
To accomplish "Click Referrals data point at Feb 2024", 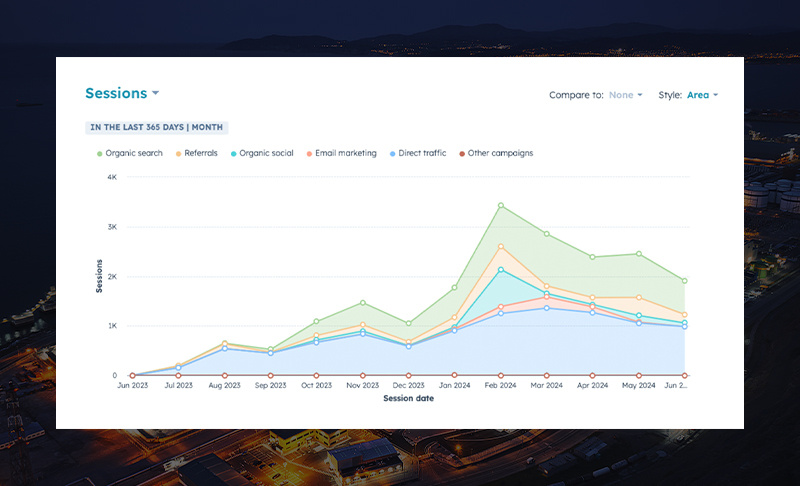I will (501, 246).
